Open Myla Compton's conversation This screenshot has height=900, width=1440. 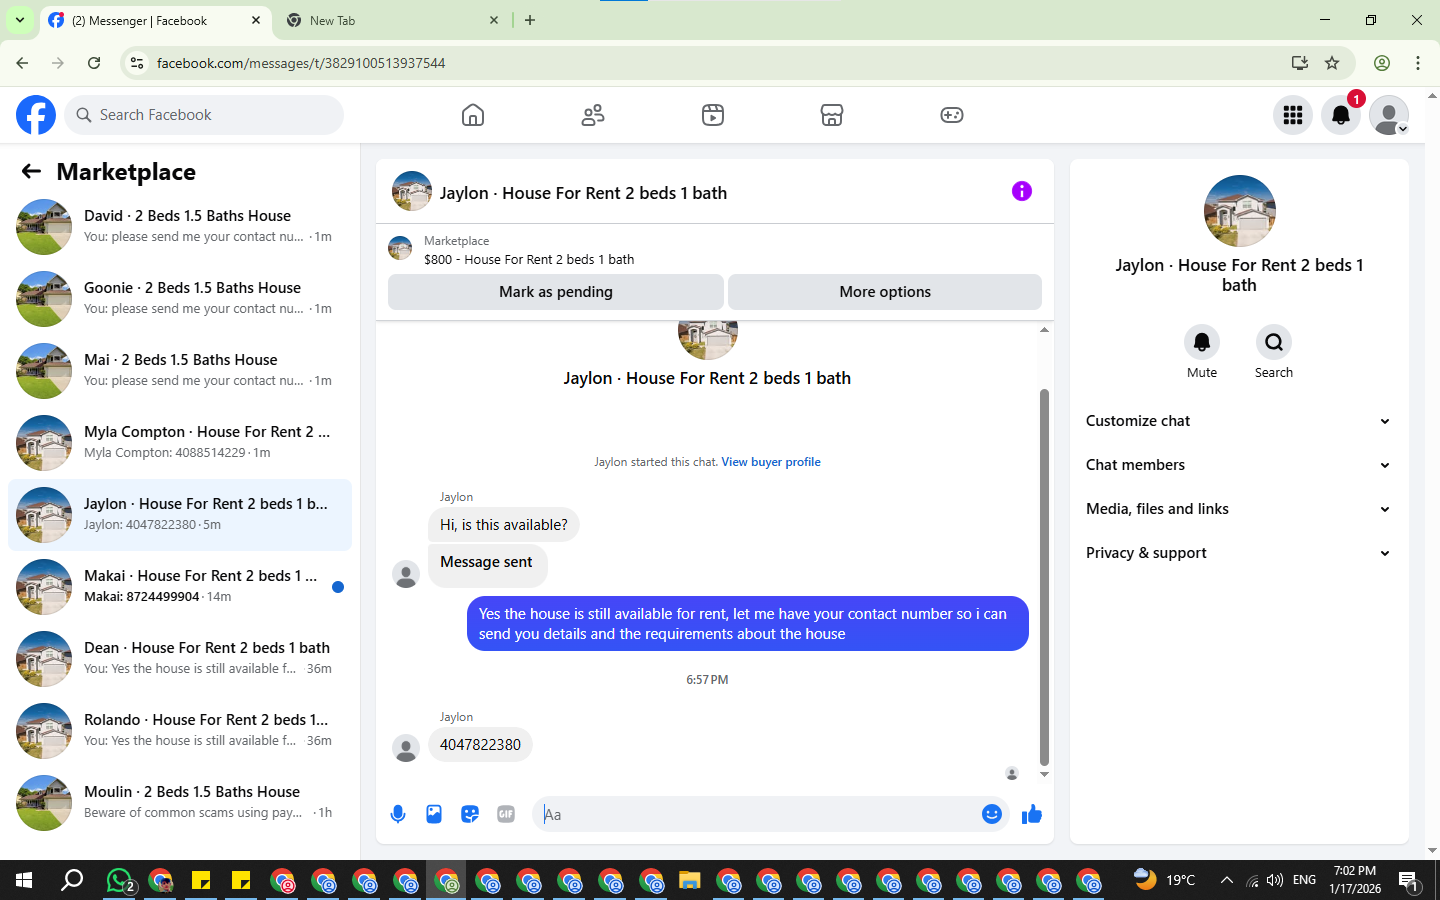point(180,443)
